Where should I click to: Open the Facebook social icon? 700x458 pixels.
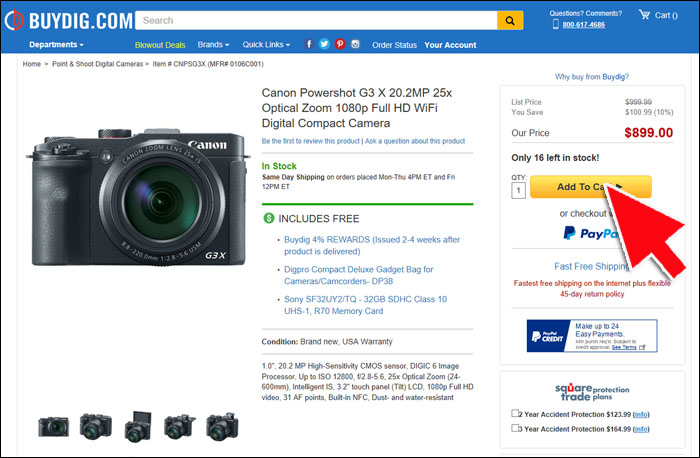309,44
